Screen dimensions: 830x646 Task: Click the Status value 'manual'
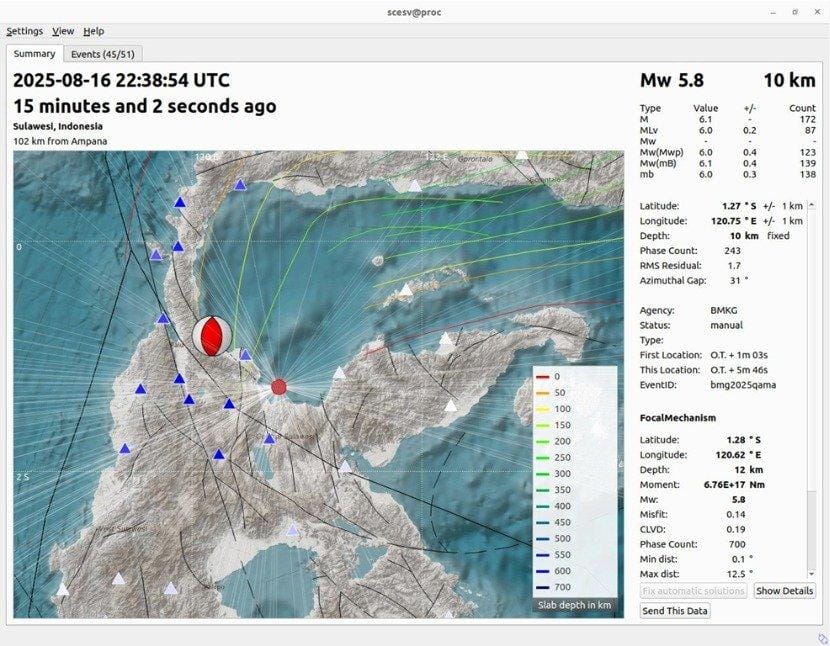pos(726,325)
